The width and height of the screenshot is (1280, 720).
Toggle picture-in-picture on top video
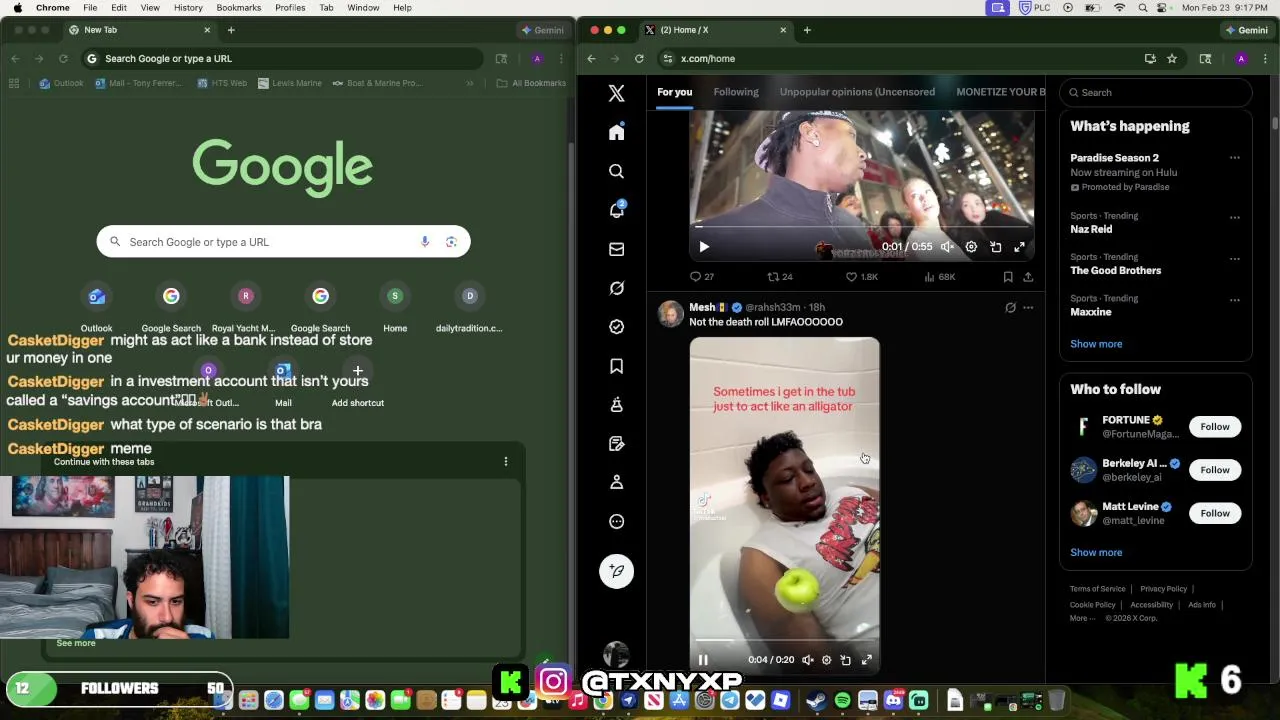click(x=996, y=246)
